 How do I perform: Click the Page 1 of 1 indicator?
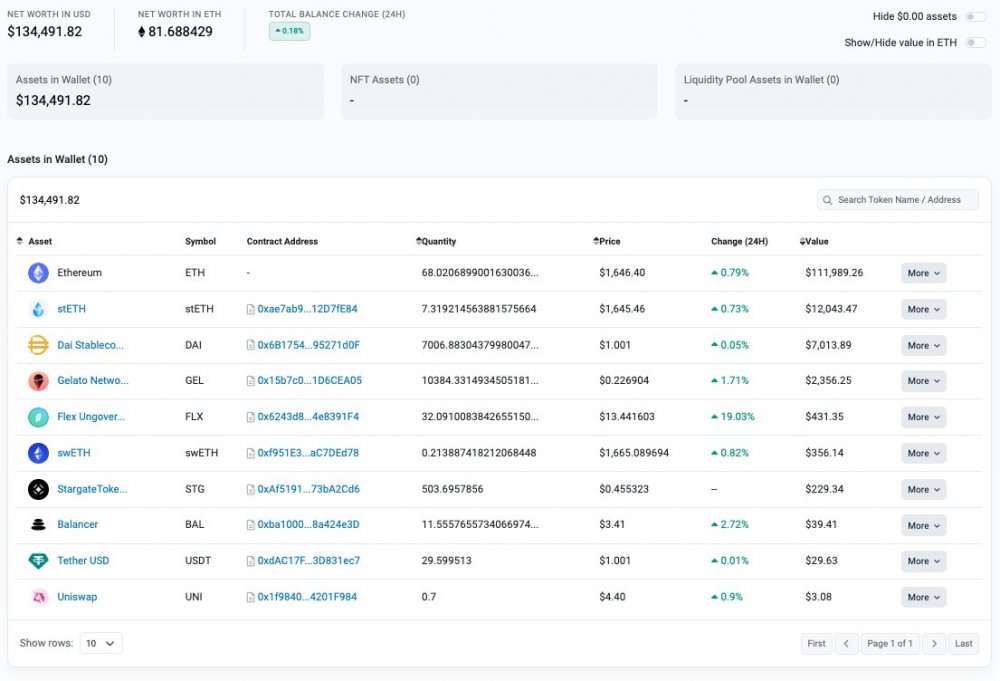[x=890, y=643]
